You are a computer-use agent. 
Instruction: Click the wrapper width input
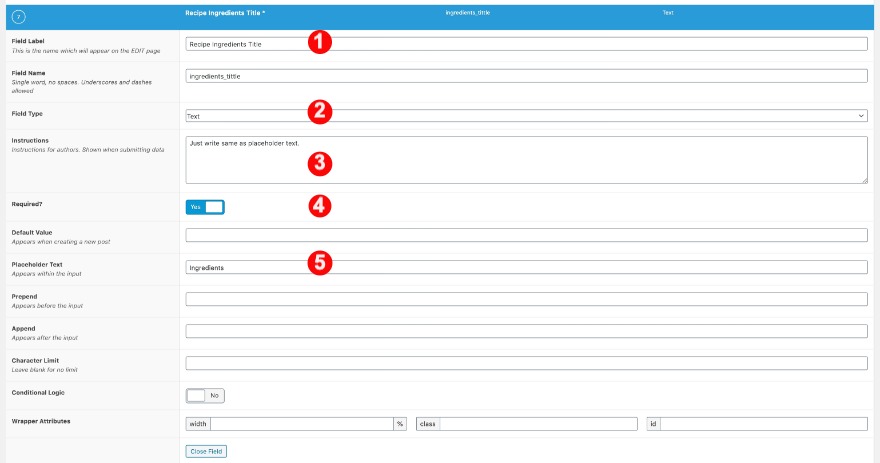pos(301,424)
